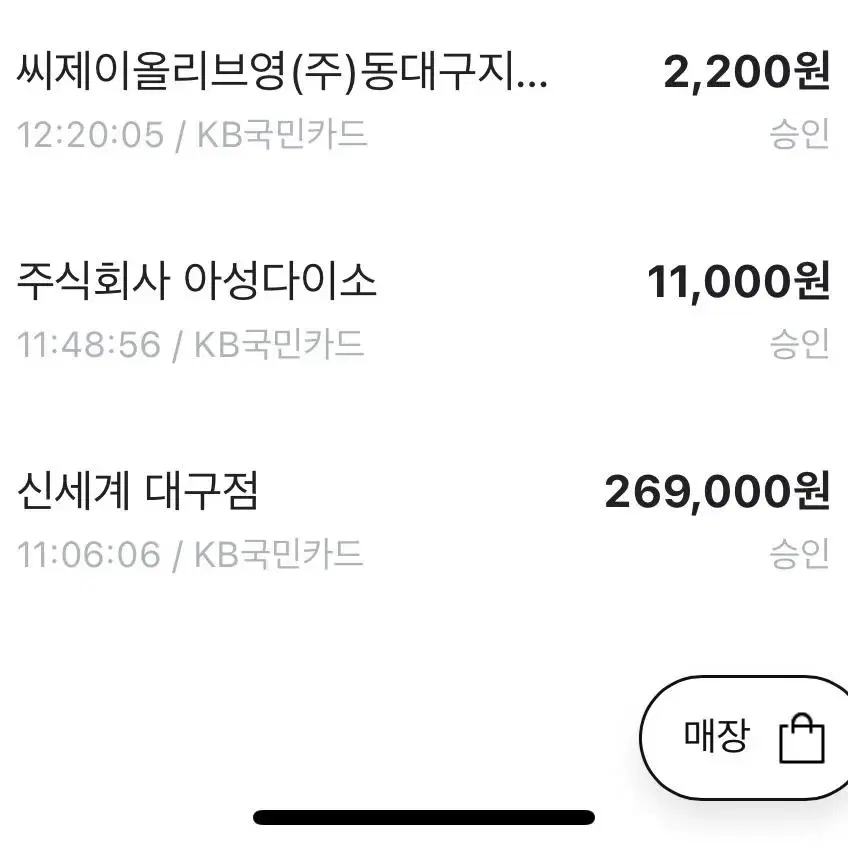Tap the shopping bag icon
Image resolution: width=848 pixels, height=848 pixels.
pyautogui.click(x=802, y=738)
